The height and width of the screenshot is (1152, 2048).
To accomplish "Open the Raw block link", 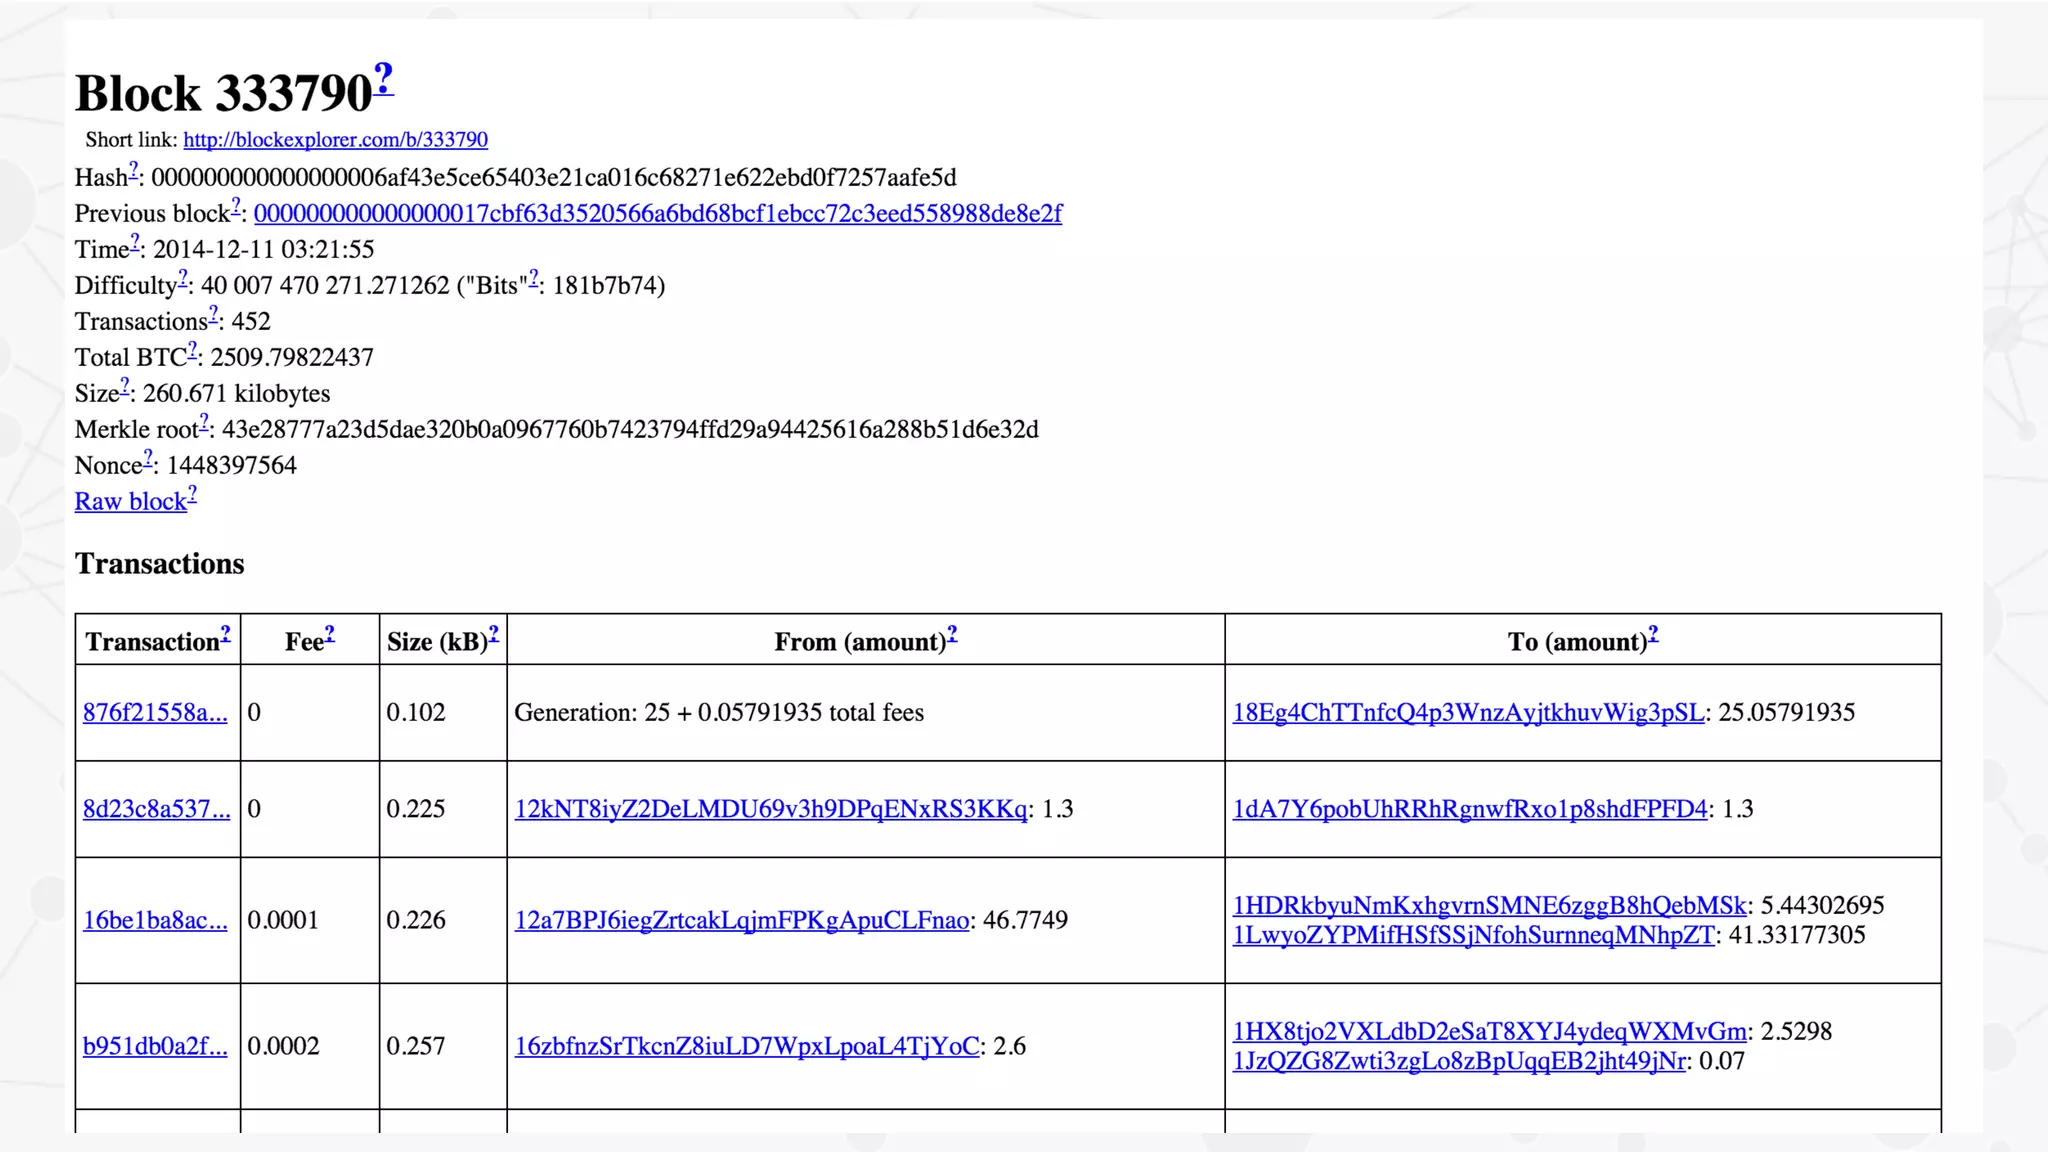I will pos(130,502).
